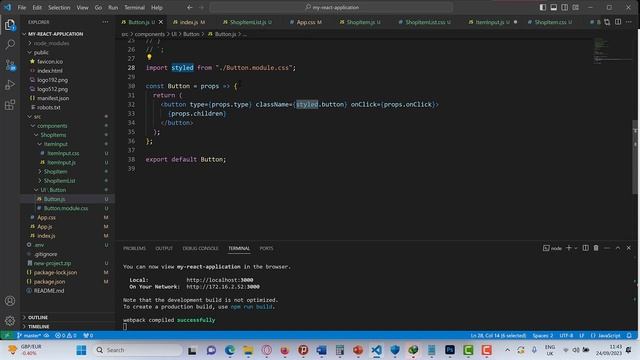This screenshot has width=640, height=360.
Task: Open File Explorer from taskbar
Action: tap(248, 350)
